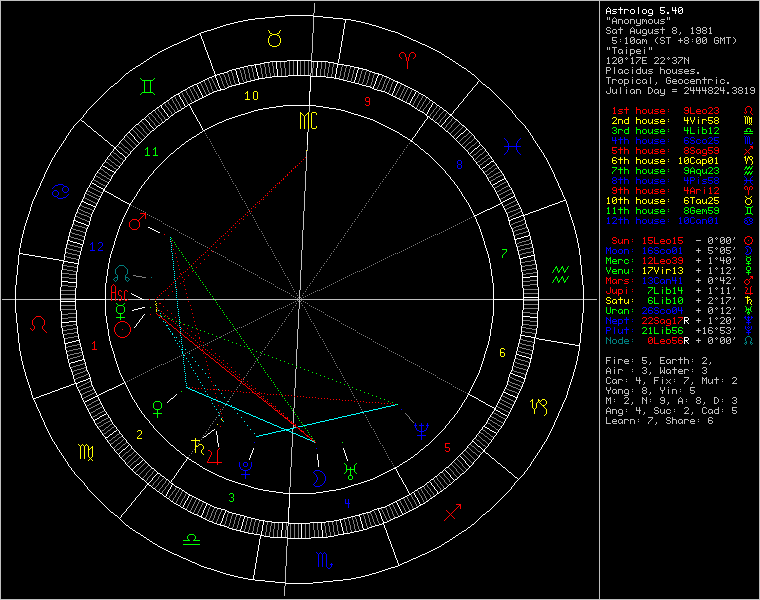Click the Taurus glyph on the zodiac ring
The width and height of the screenshot is (760, 600).
tap(273, 39)
